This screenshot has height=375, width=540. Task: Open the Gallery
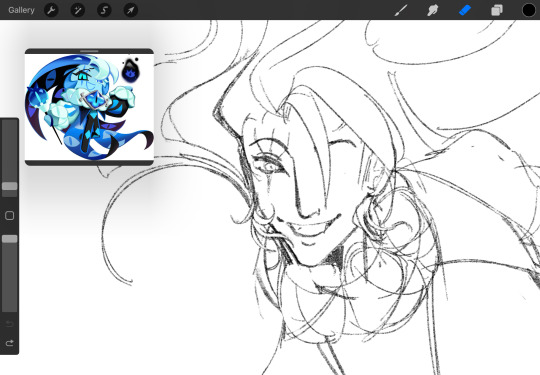(x=21, y=10)
